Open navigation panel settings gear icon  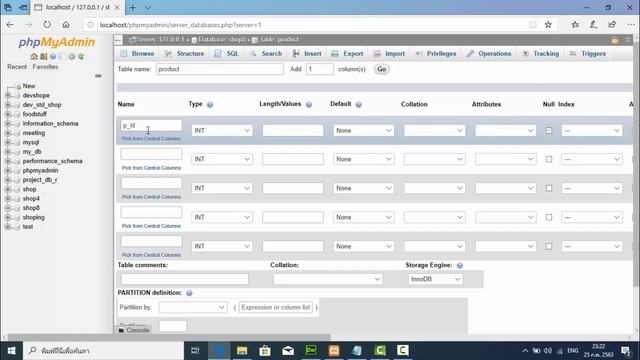click(x=72, y=56)
